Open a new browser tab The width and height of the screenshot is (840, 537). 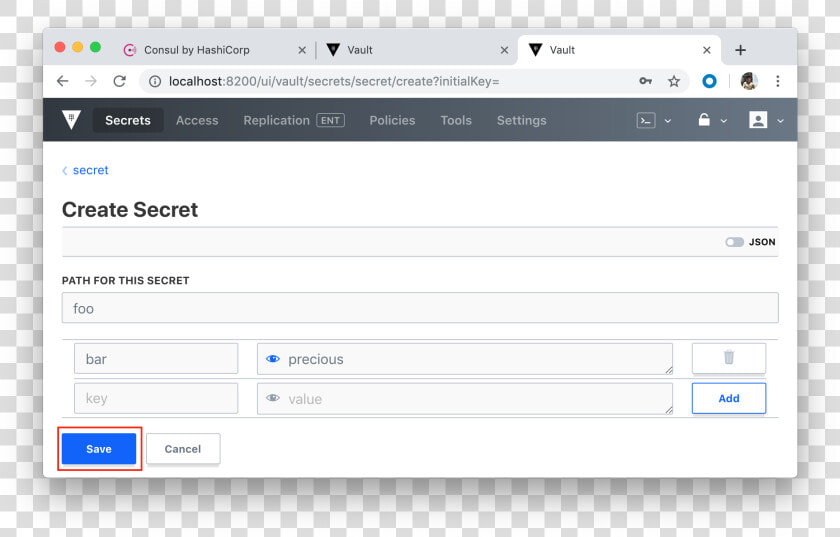[740, 50]
